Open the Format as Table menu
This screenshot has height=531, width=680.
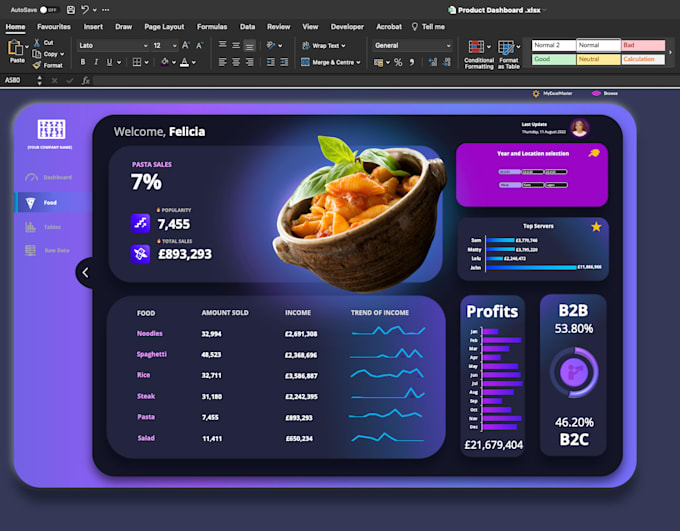click(509, 54)
